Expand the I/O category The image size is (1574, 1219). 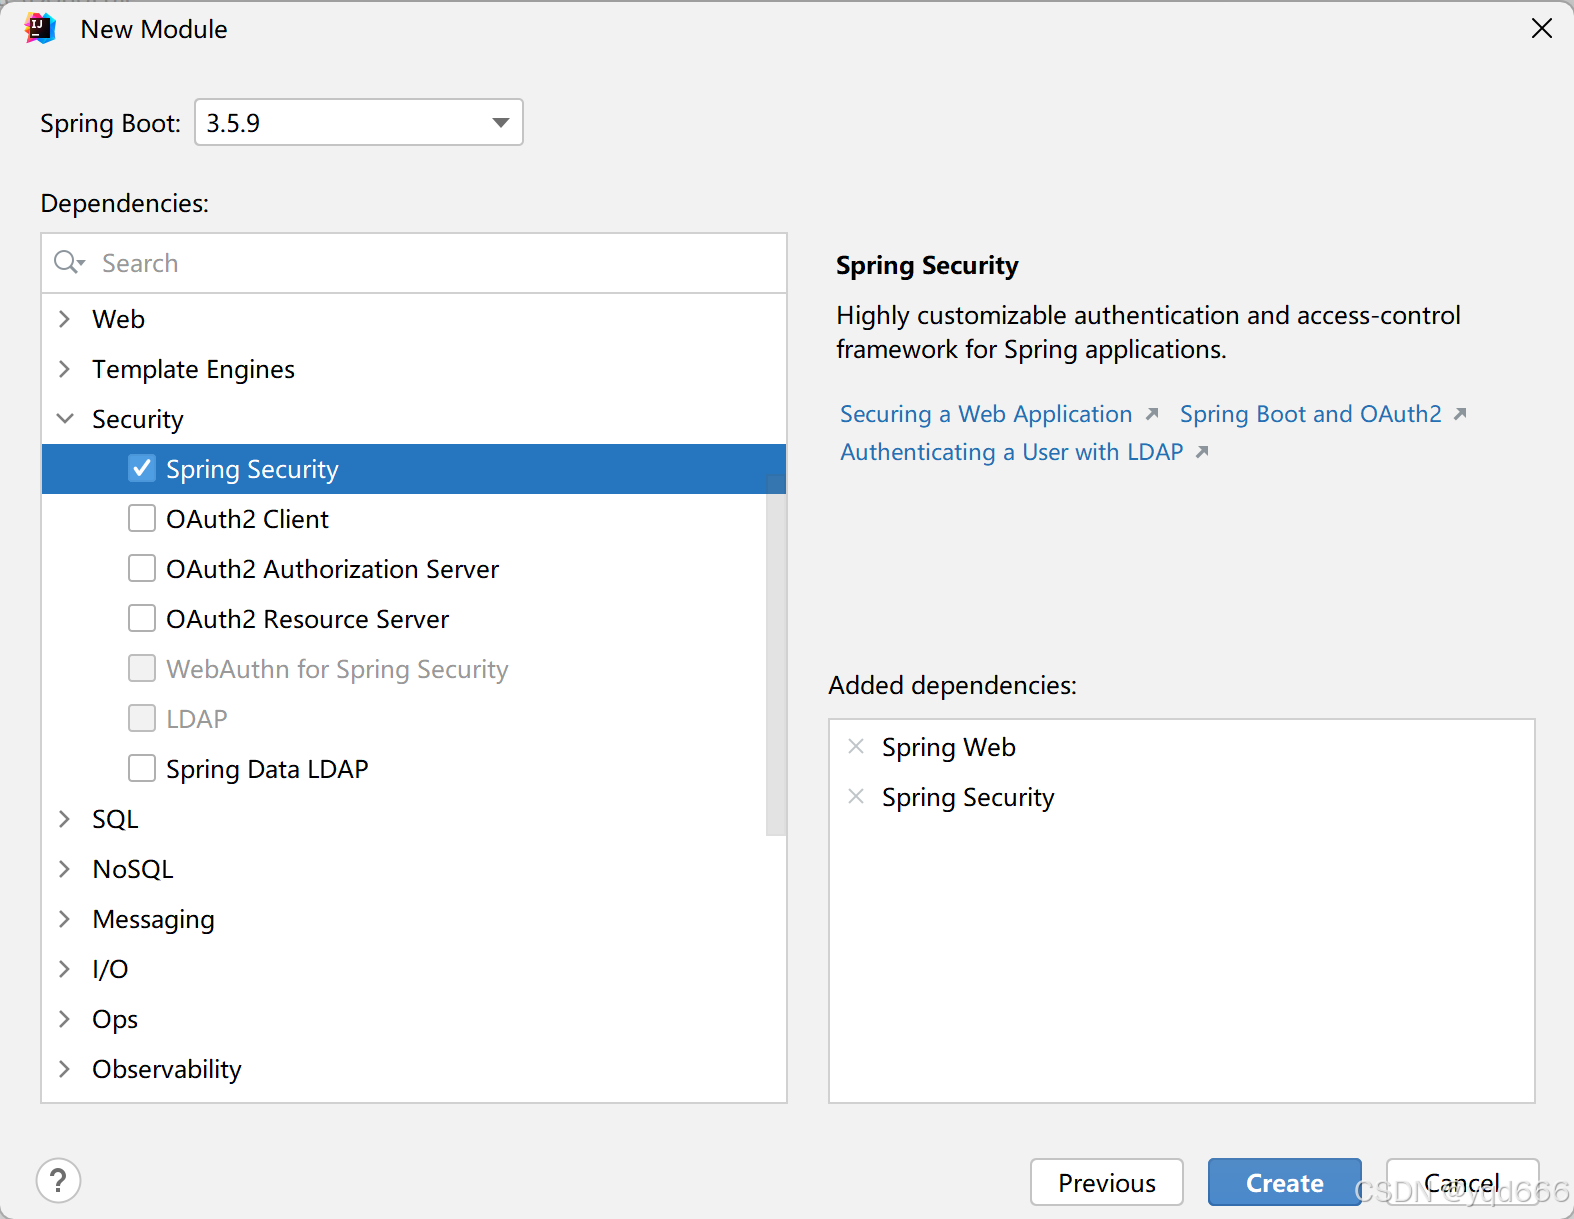click(x=65, y=969)
